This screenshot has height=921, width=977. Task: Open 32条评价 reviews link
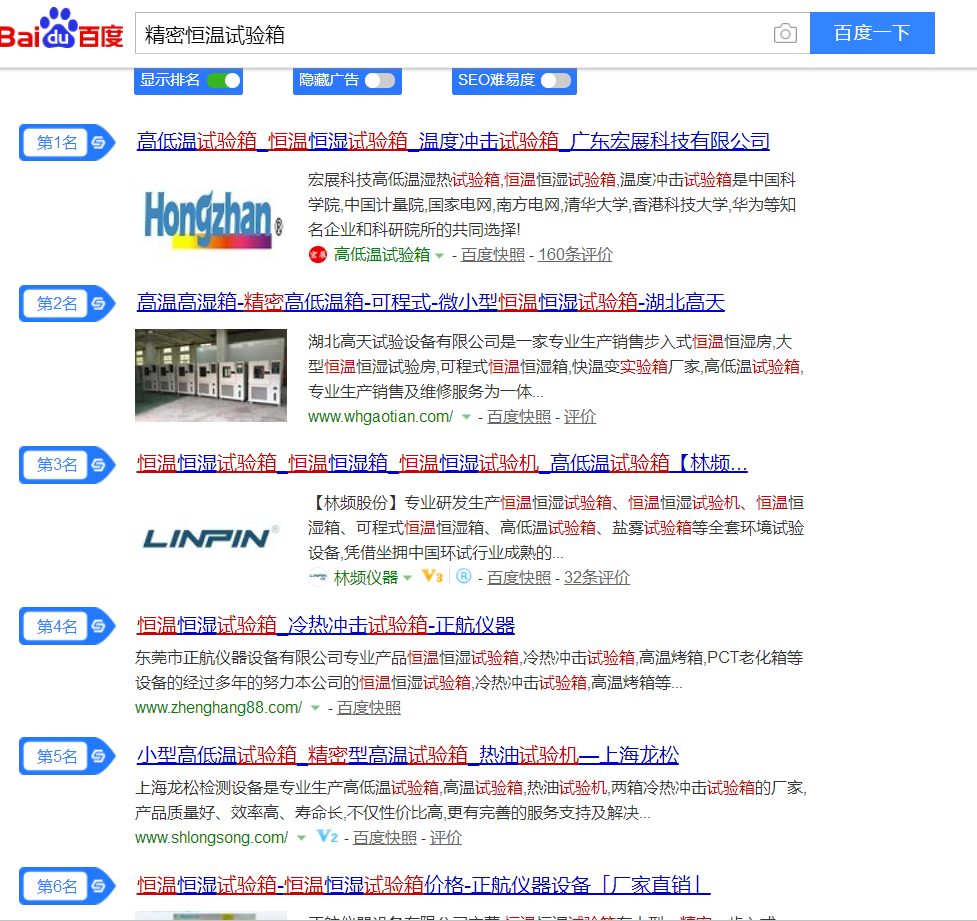(x=597, y=578)
